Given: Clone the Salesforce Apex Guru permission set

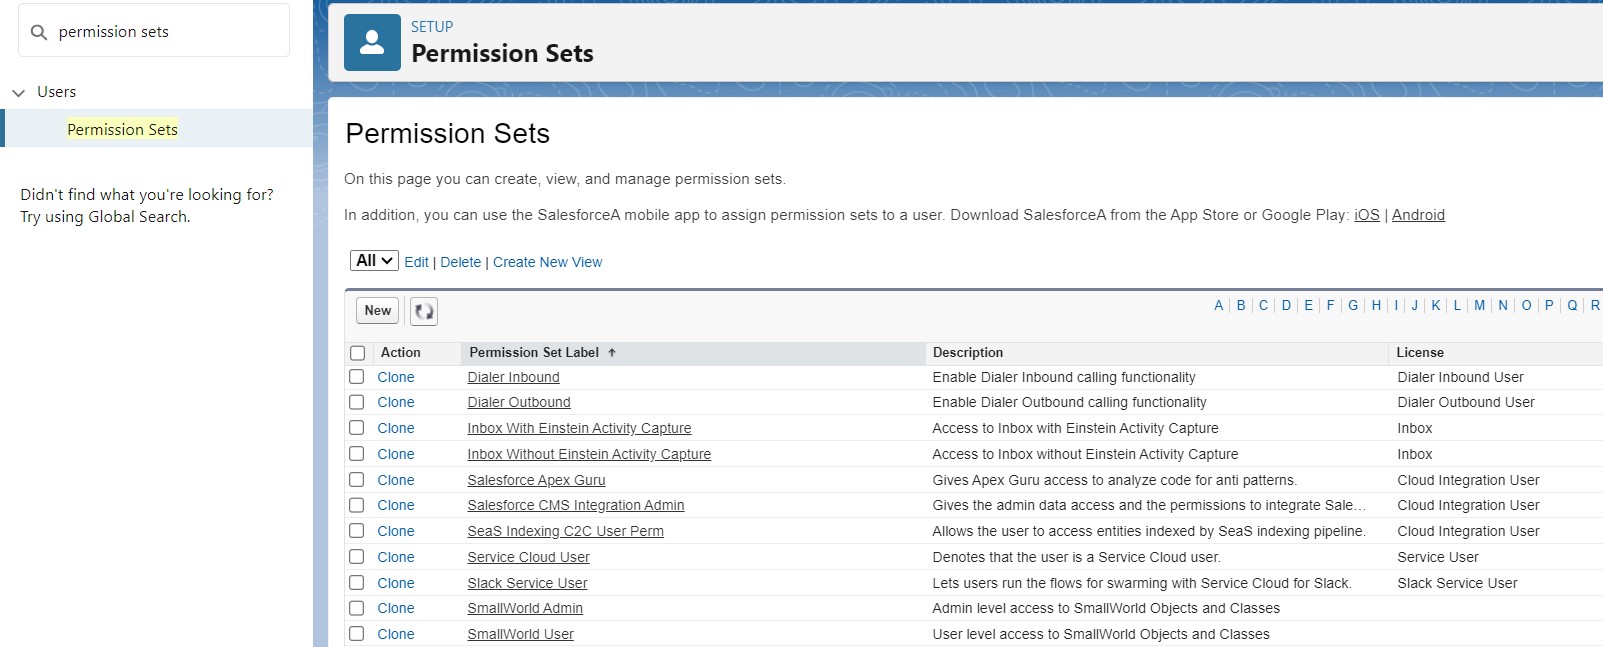Looking at the screenshot, I should coord(396,480).
